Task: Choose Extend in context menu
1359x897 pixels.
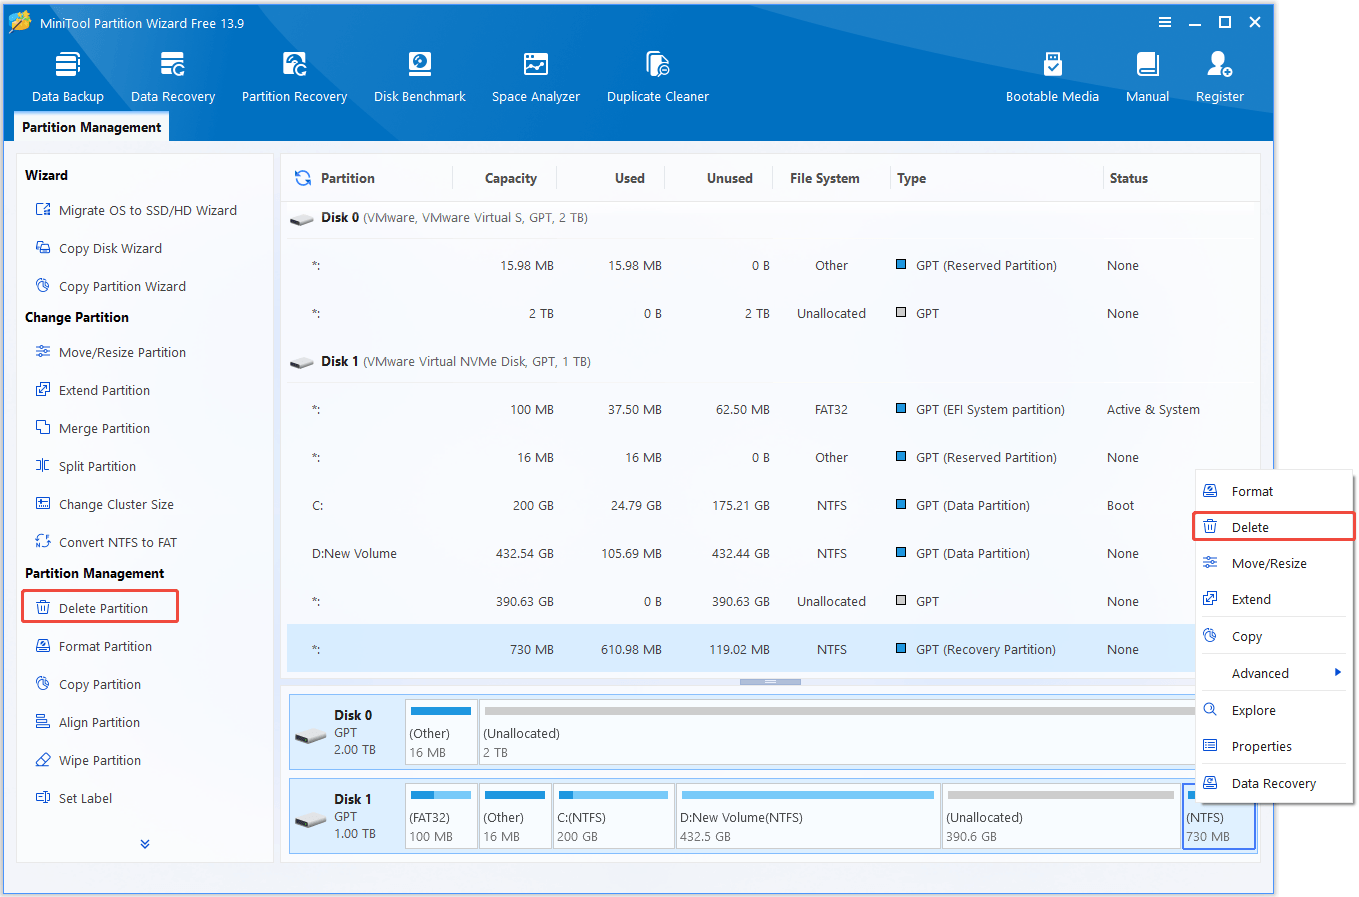Action: coord(1273,599)
